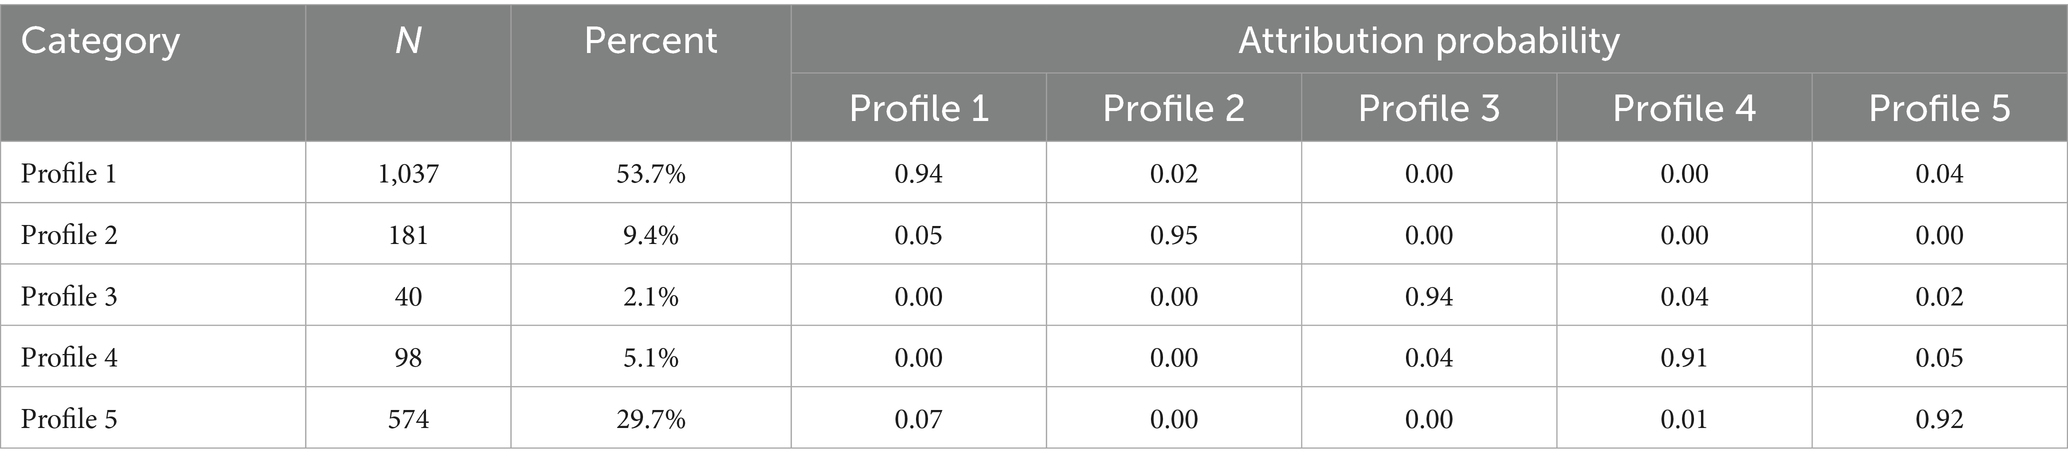This screenshot has width=2068, height=466.
Task: Select the Profile 1 column header
Action: [x=918, y=109]
